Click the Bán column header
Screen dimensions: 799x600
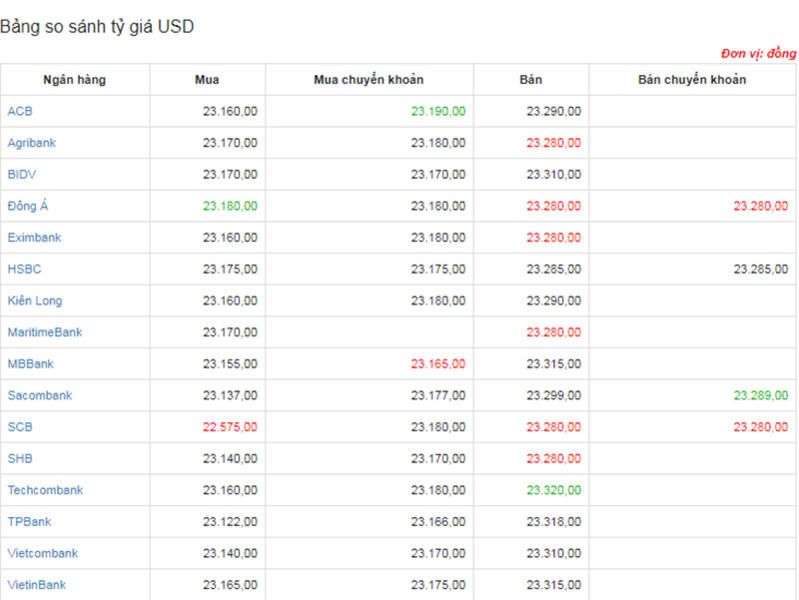point(531,80)
